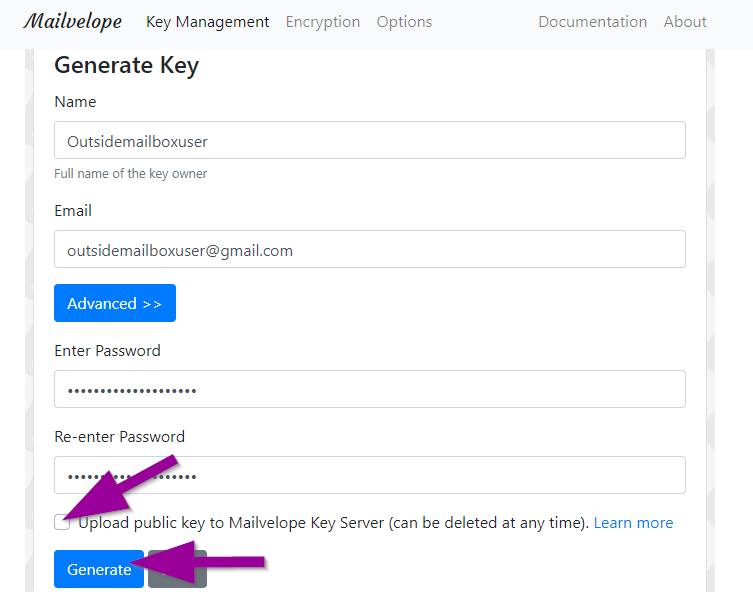Viewport: 753px width, 592px height.
Task: Click the Email field label
Action: (73, 211)
